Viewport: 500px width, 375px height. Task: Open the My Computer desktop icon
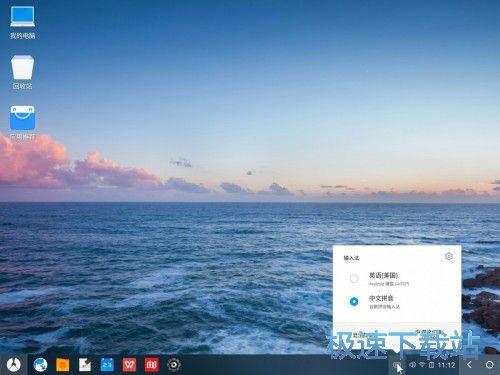coord(22,22)
